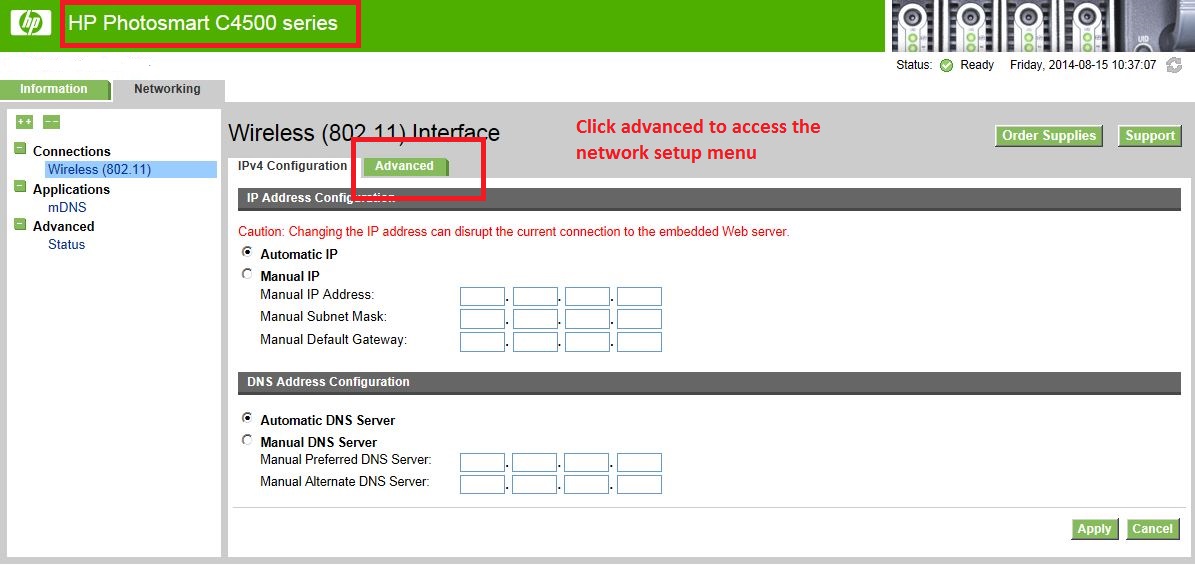
Task: Switch to the Networking tab
Action: (x=167, y=89)
